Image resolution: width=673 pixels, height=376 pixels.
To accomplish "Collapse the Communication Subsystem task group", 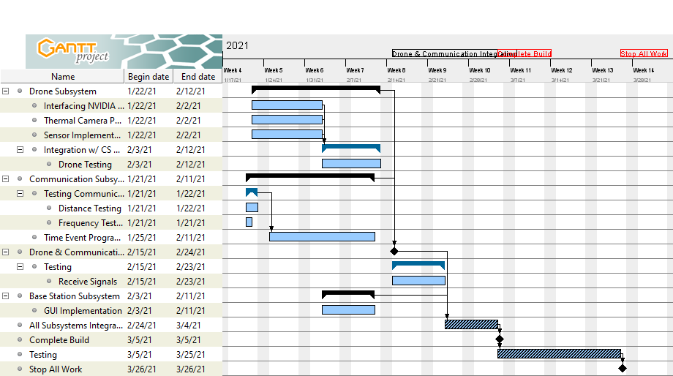I will pos(6,179).
